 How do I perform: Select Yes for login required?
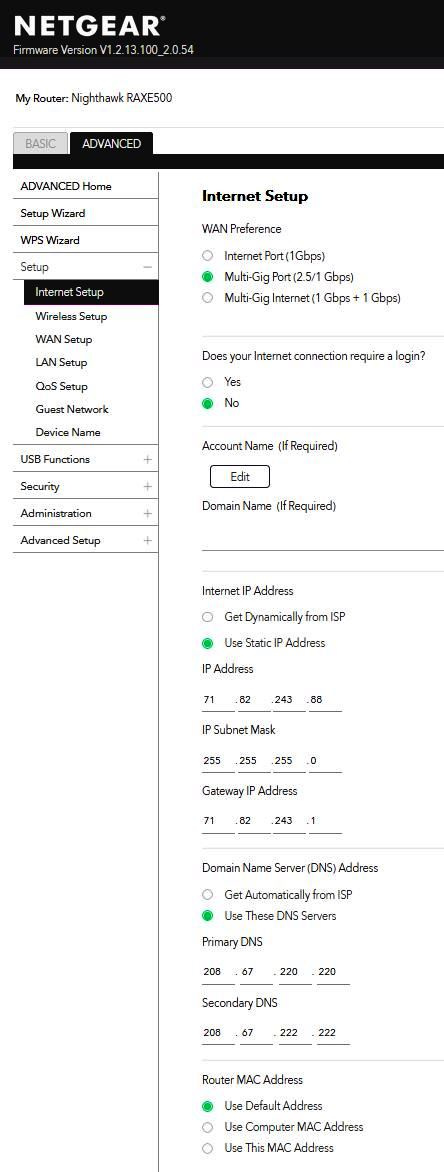pyautogui.click(x=208, y=382)
